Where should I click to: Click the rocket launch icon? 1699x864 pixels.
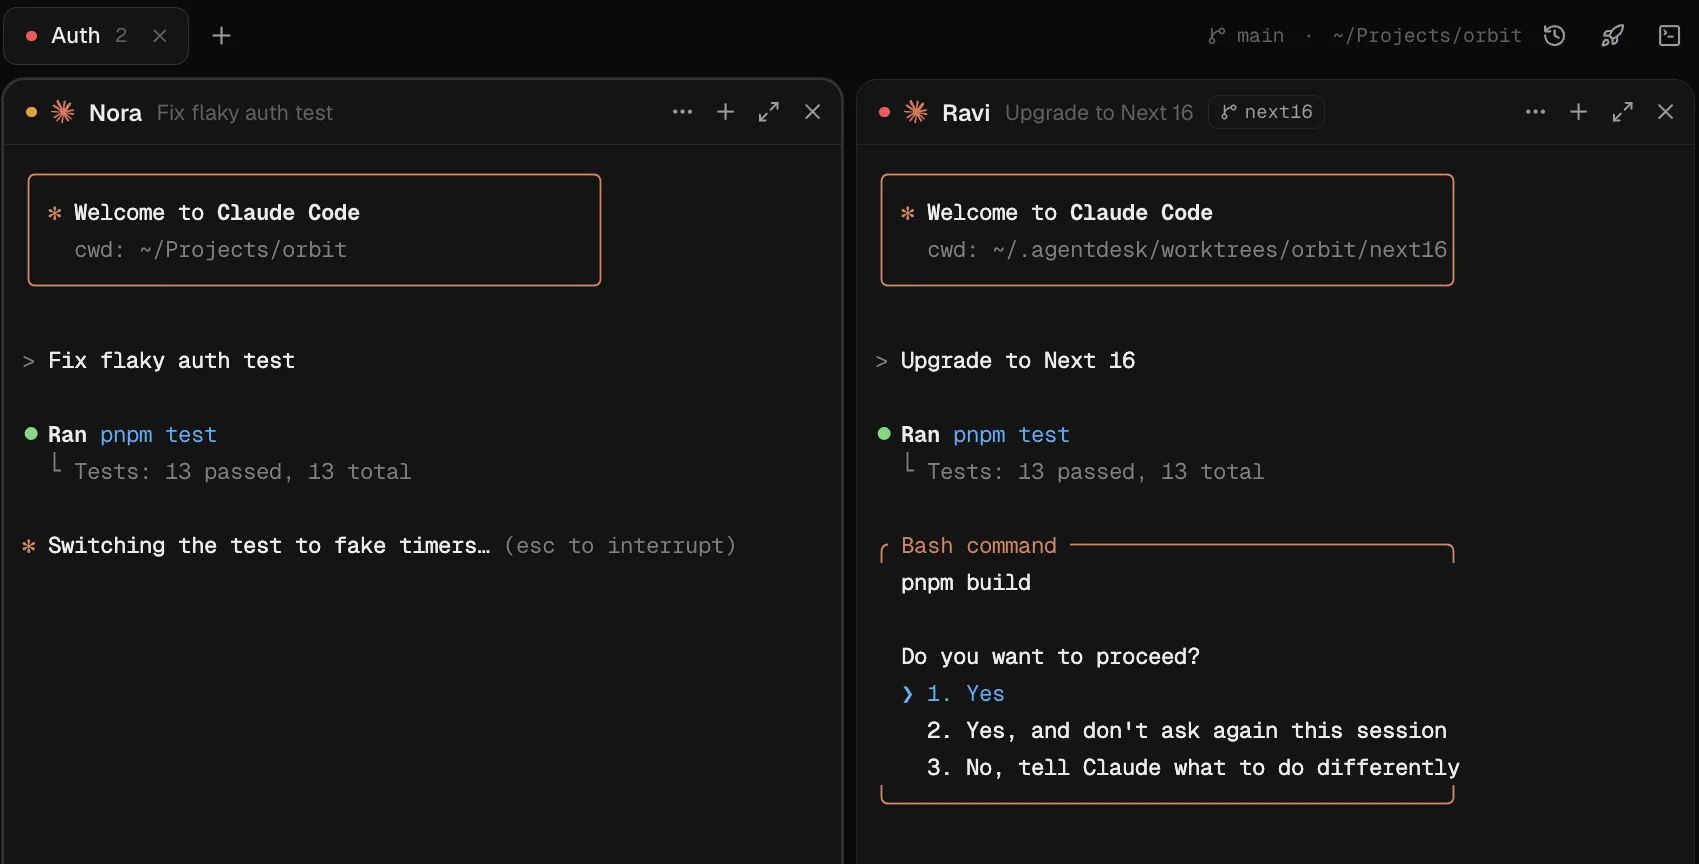click(1612, 36)
